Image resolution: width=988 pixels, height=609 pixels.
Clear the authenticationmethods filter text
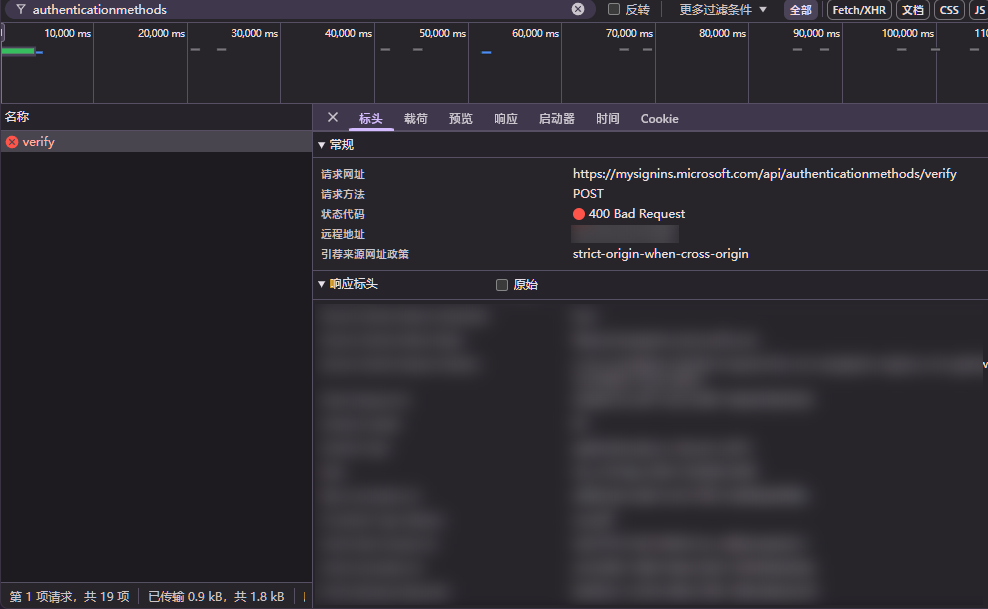578,9
